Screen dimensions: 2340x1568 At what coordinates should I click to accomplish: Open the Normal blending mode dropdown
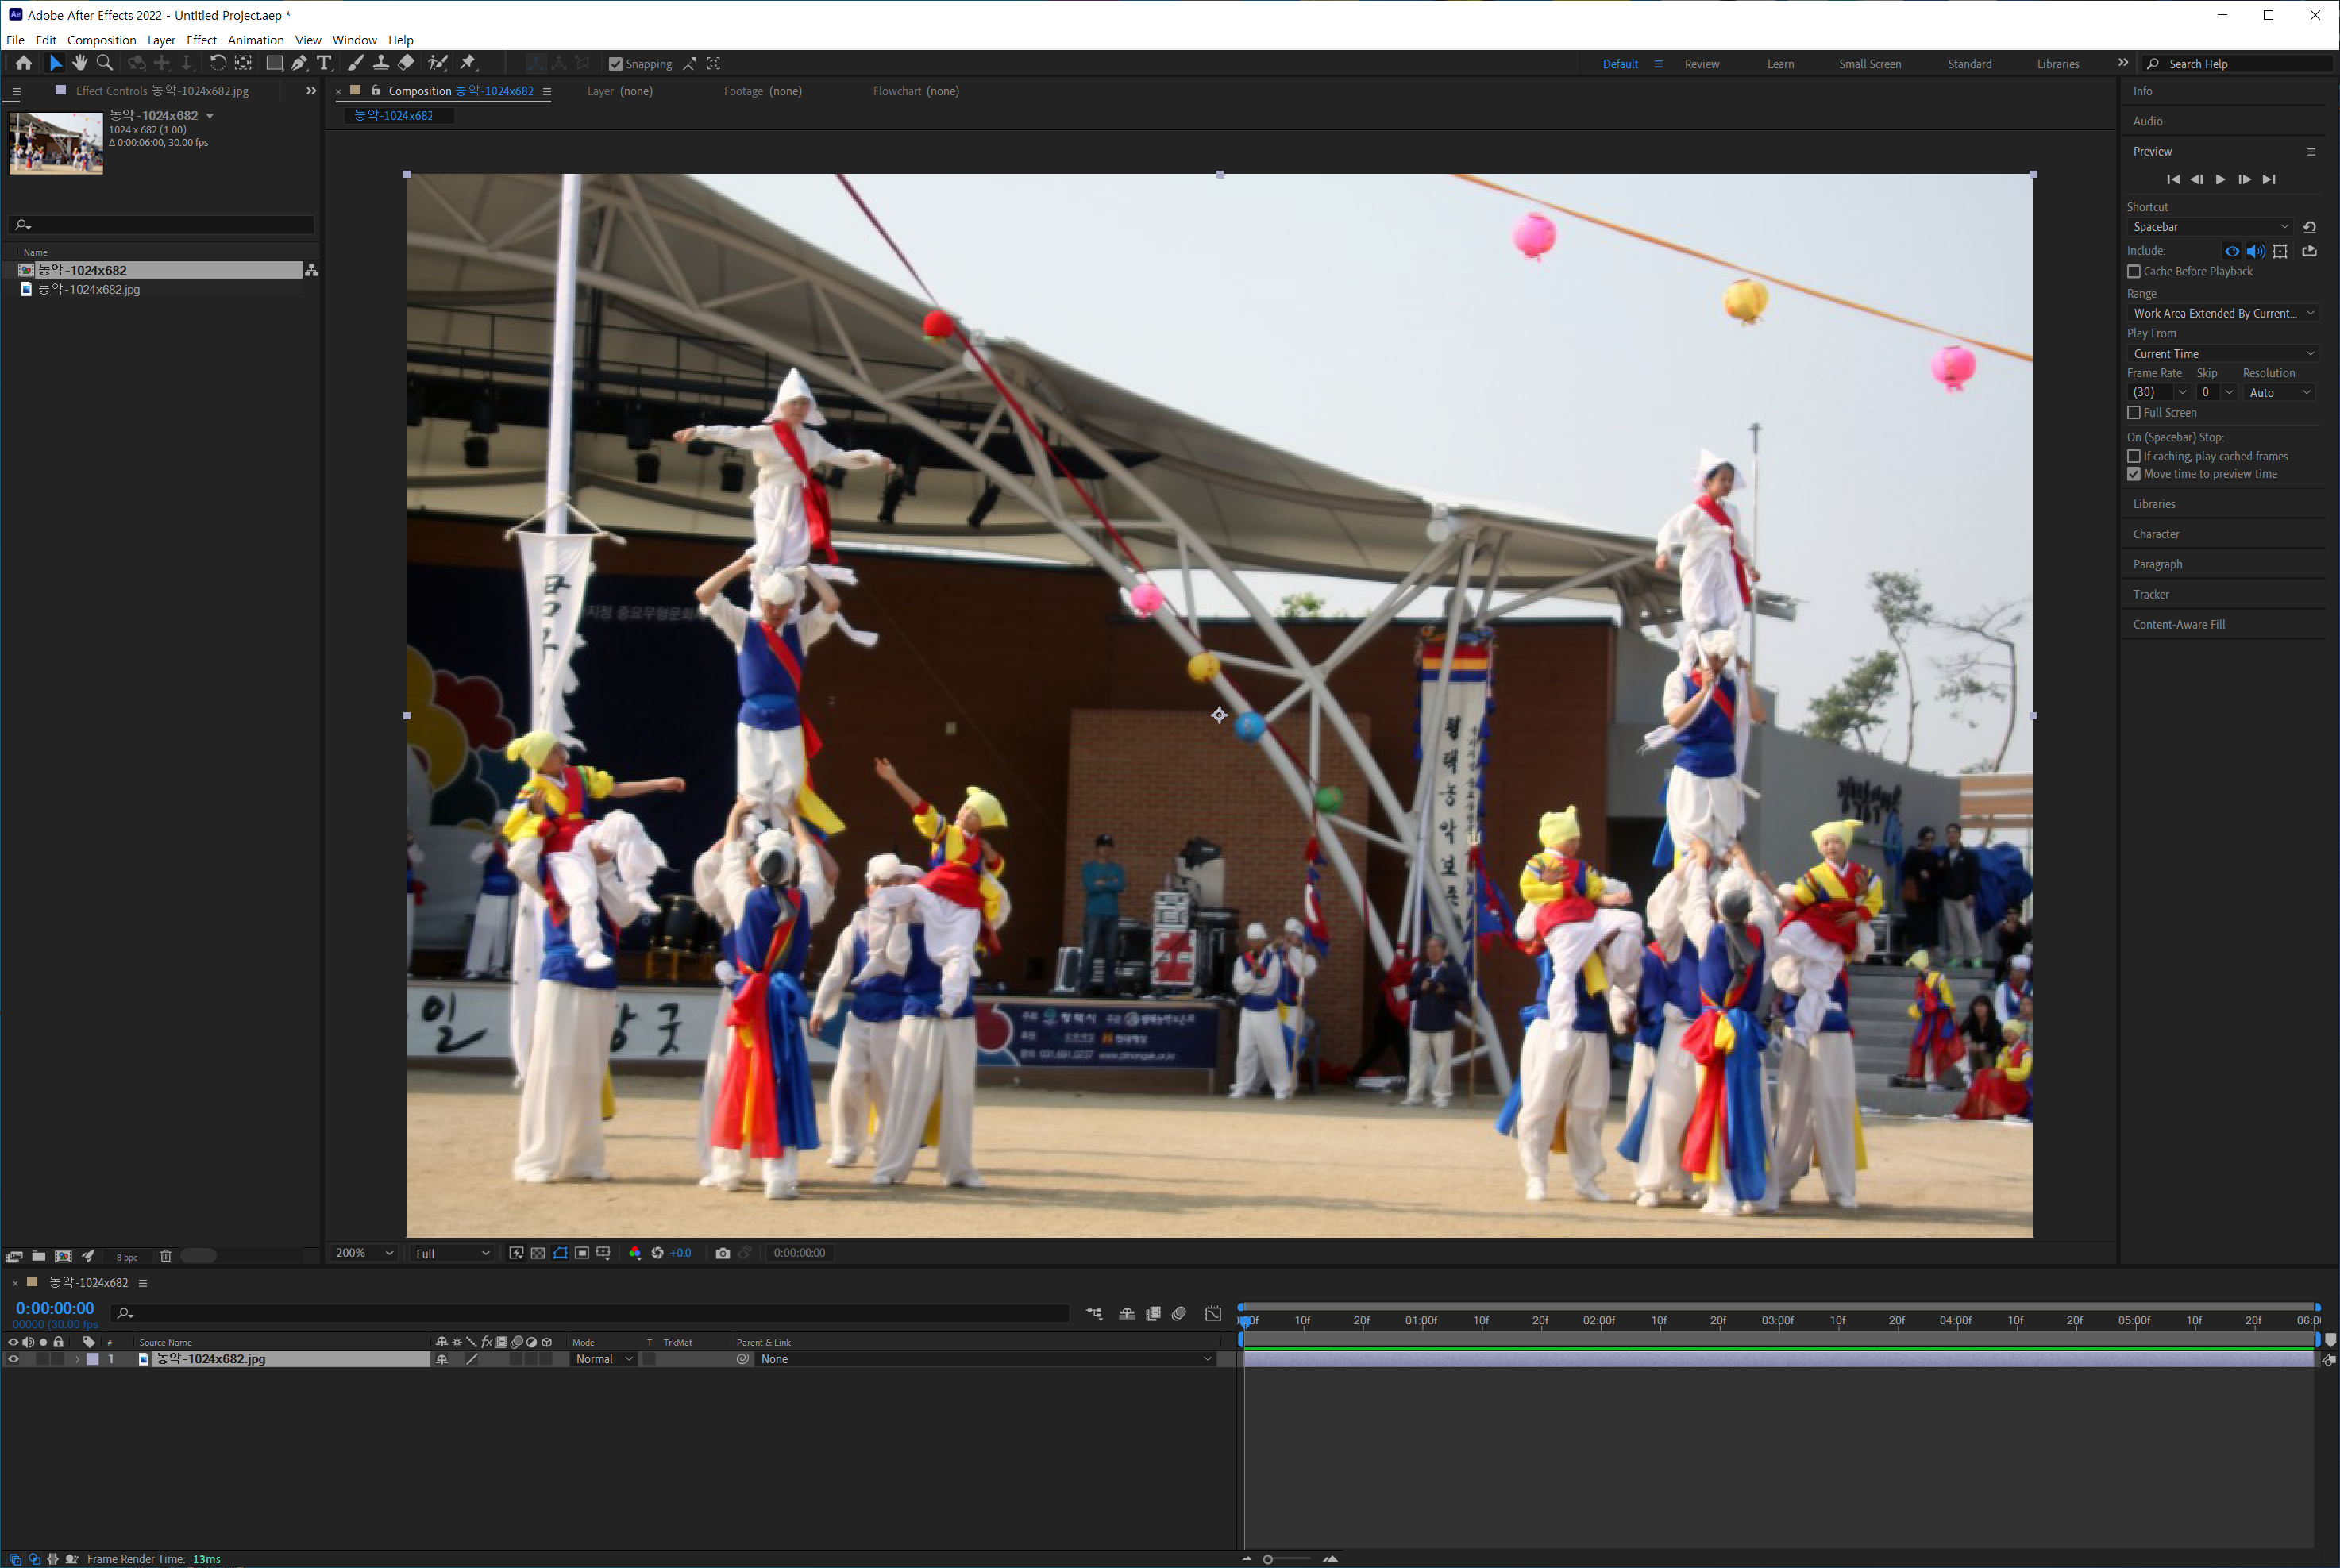point(604,1360)
